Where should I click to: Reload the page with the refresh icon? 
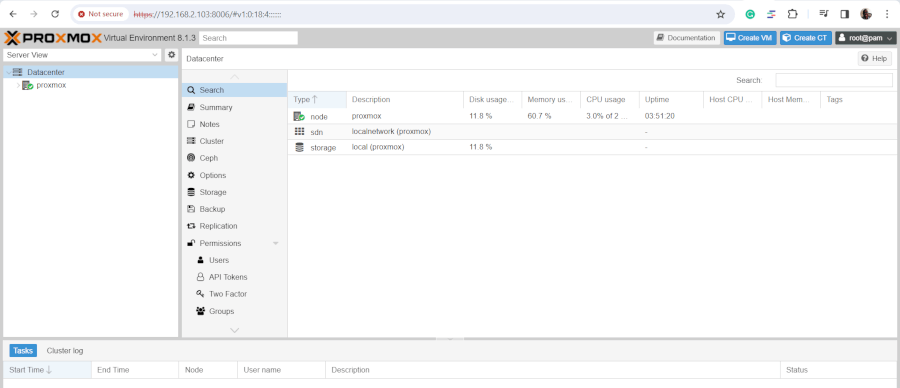(55, 14)
